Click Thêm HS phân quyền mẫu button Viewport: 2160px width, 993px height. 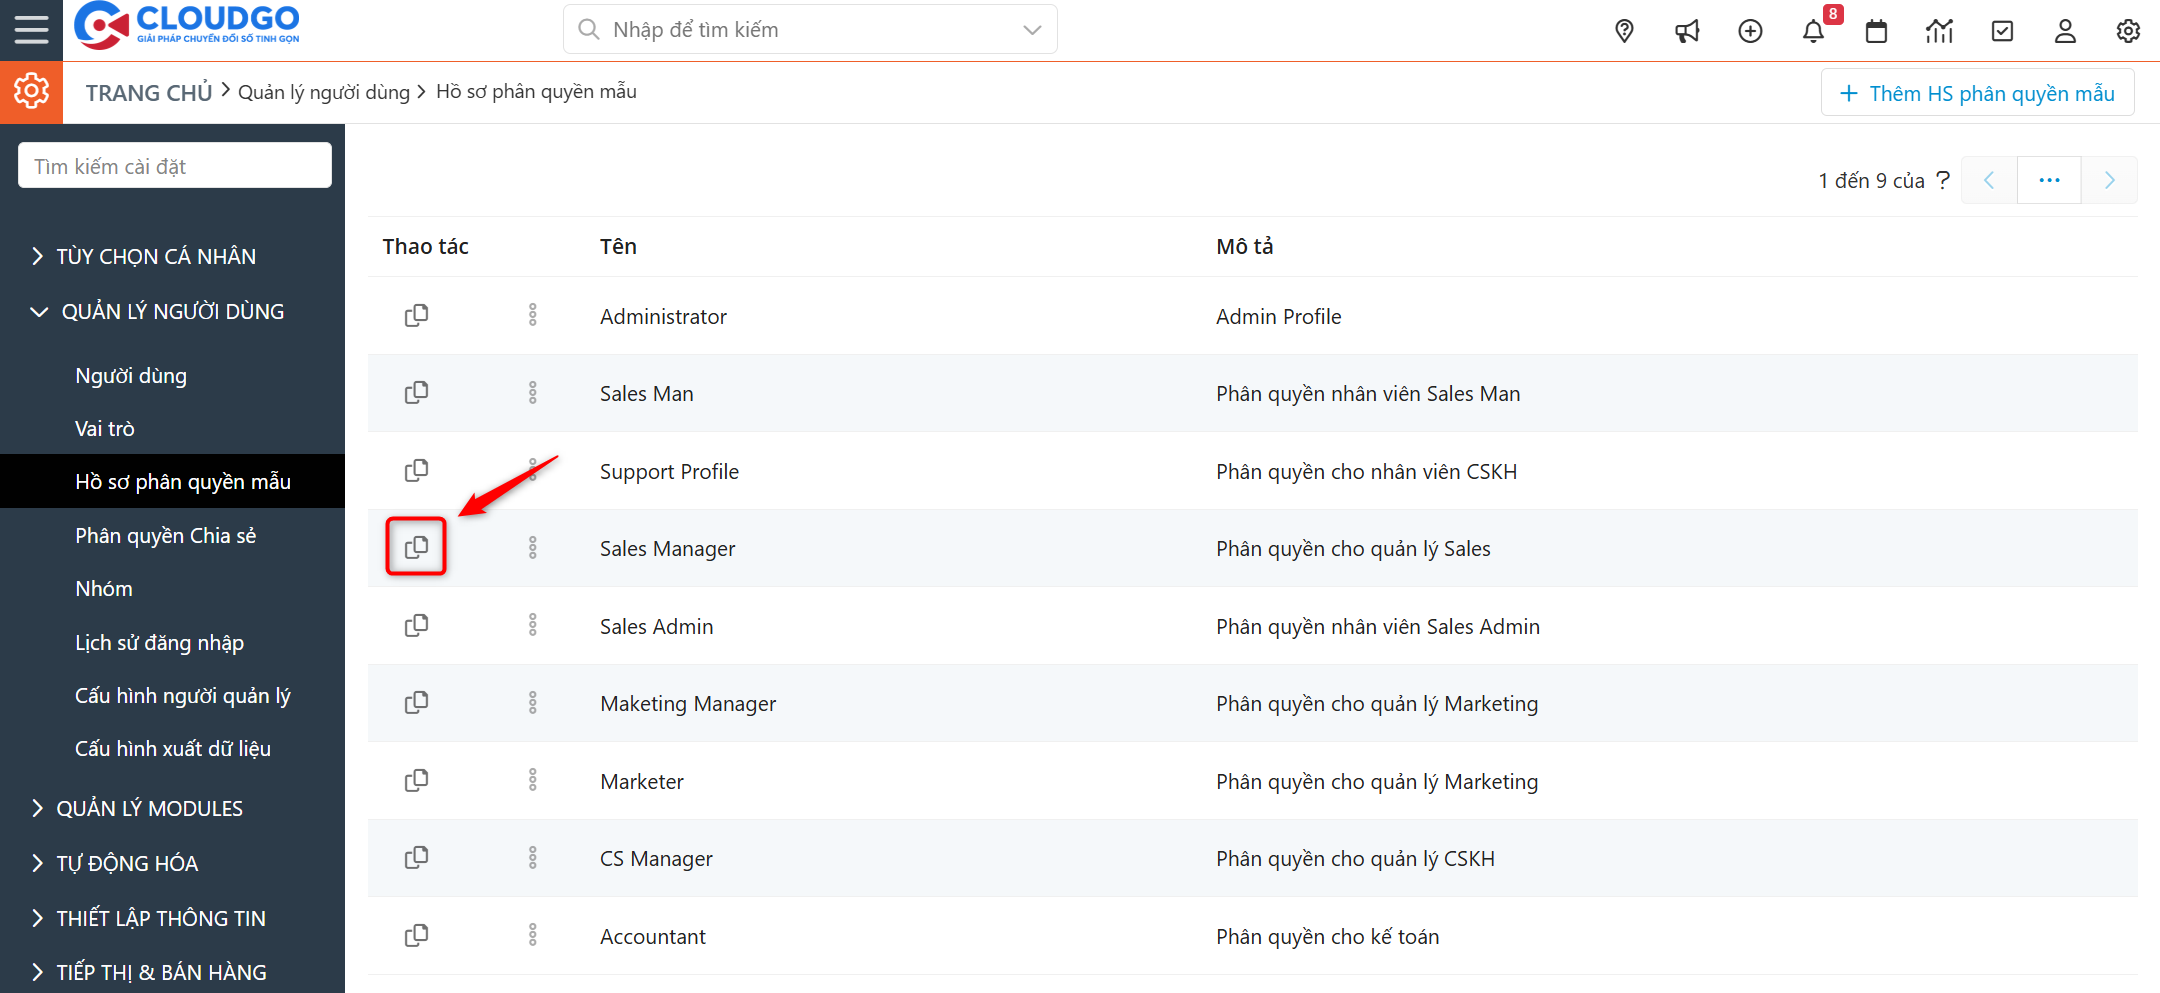tap(1977, 93)
